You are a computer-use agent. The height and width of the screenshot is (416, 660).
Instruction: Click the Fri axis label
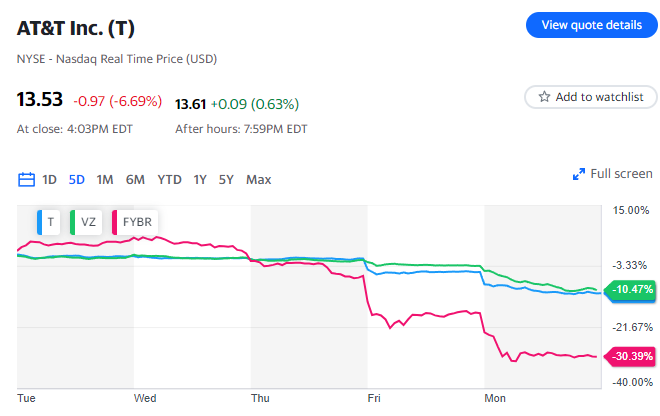click(x=374, y=398)
